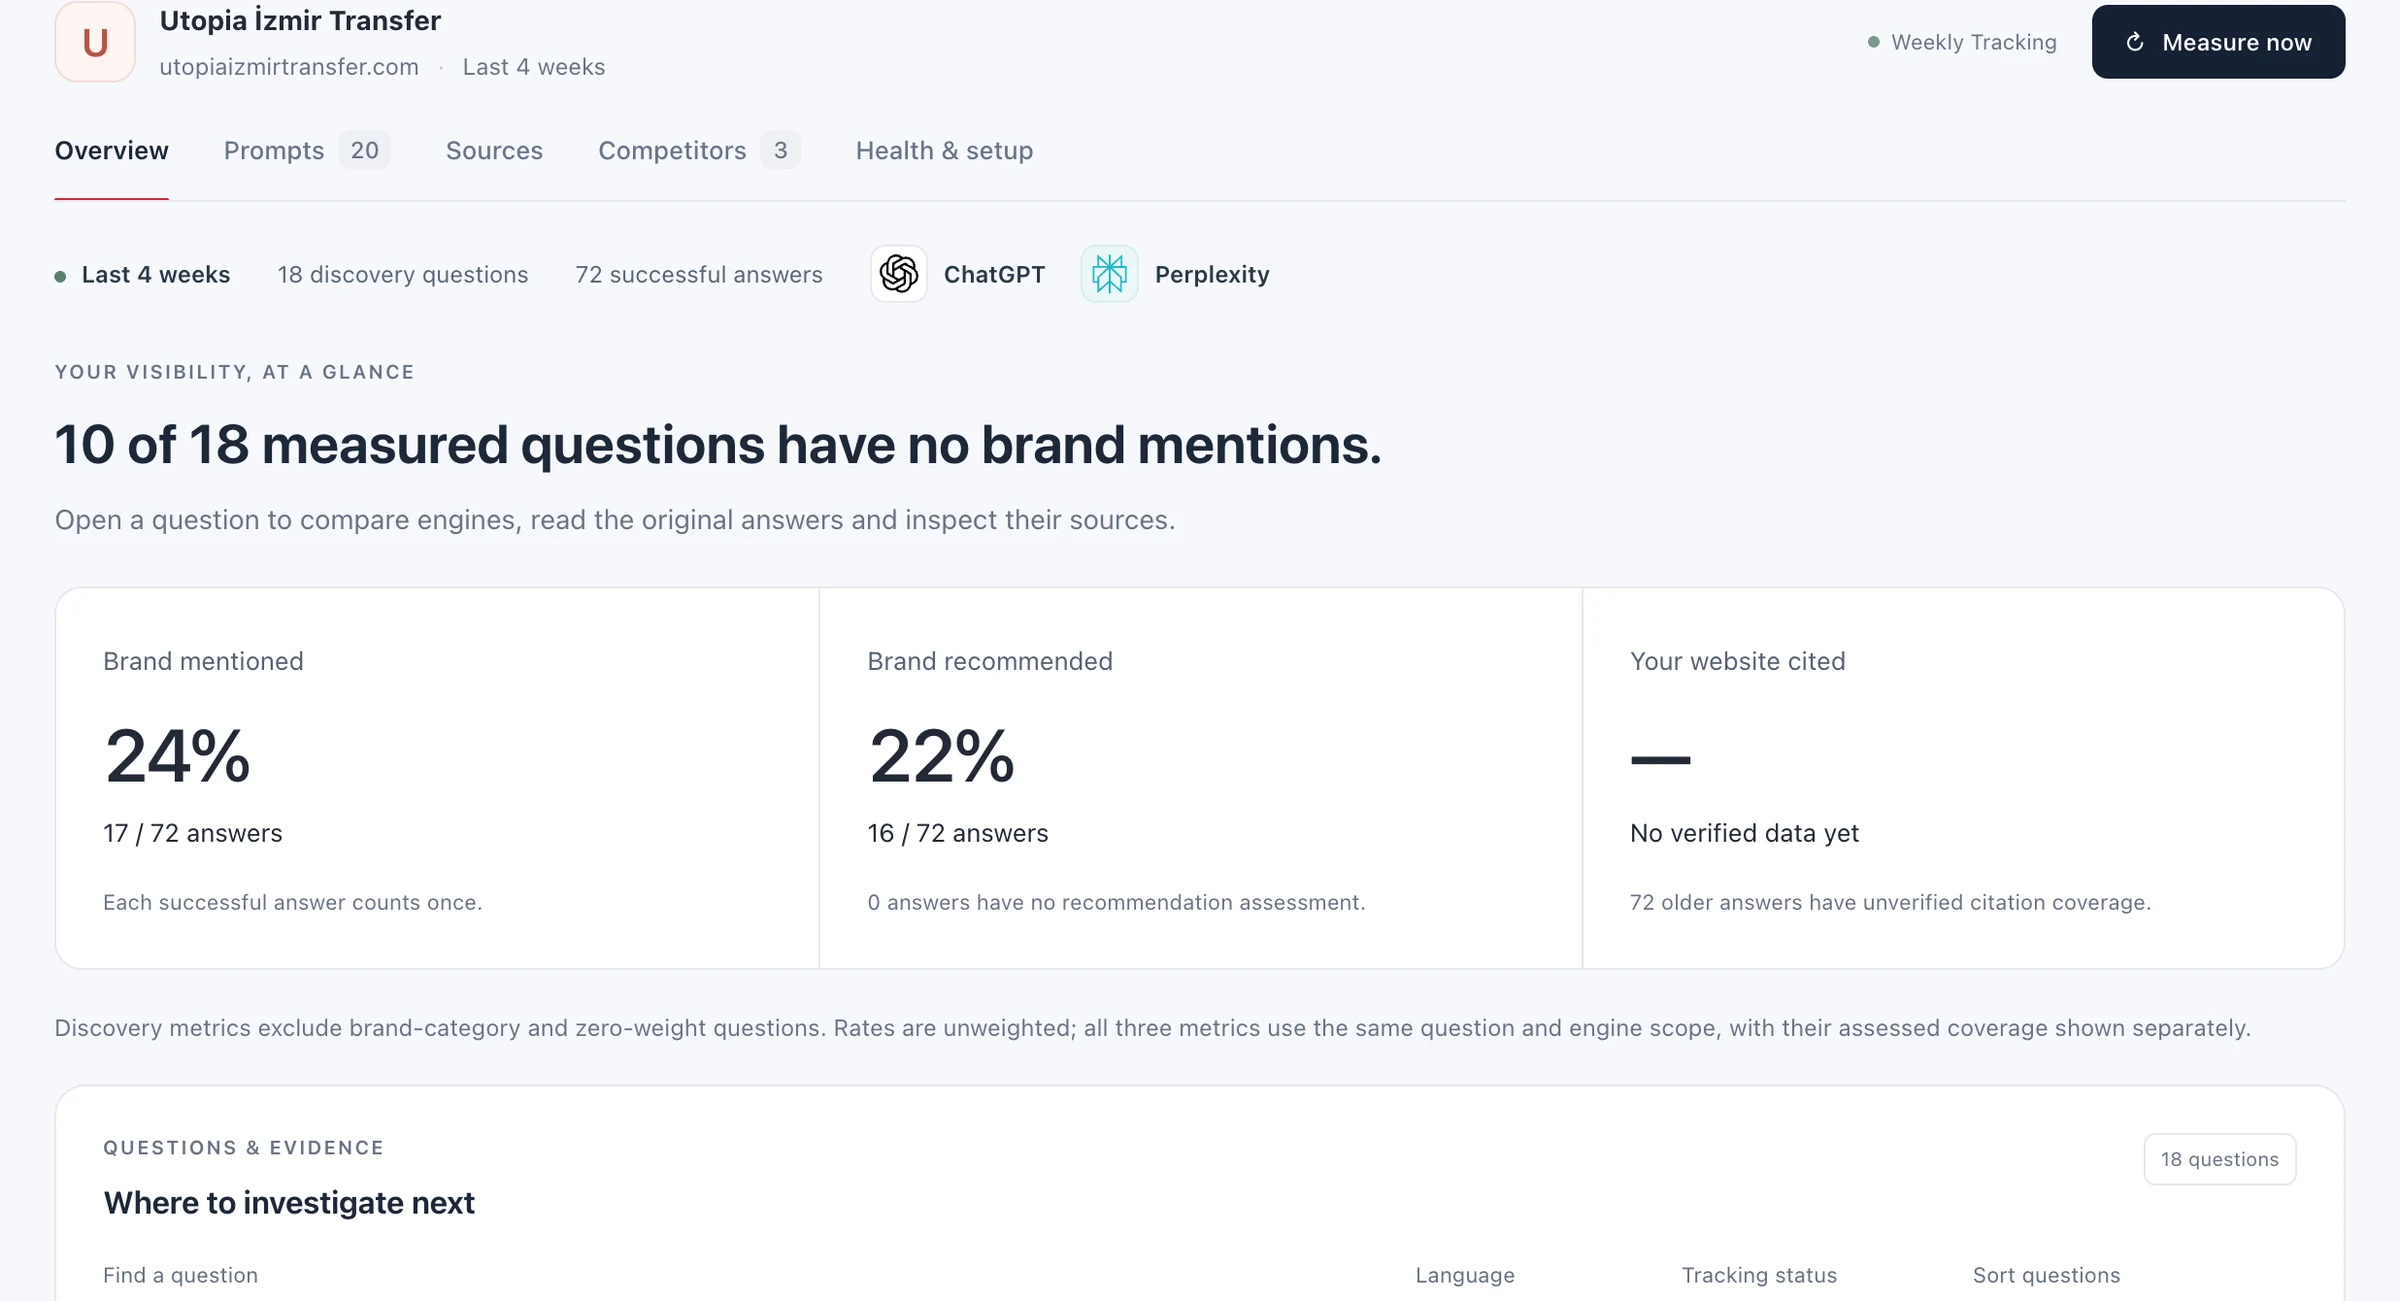Open the Sort questions dropdown
This screenshot has width=2400, height=1301.
2046,1275
